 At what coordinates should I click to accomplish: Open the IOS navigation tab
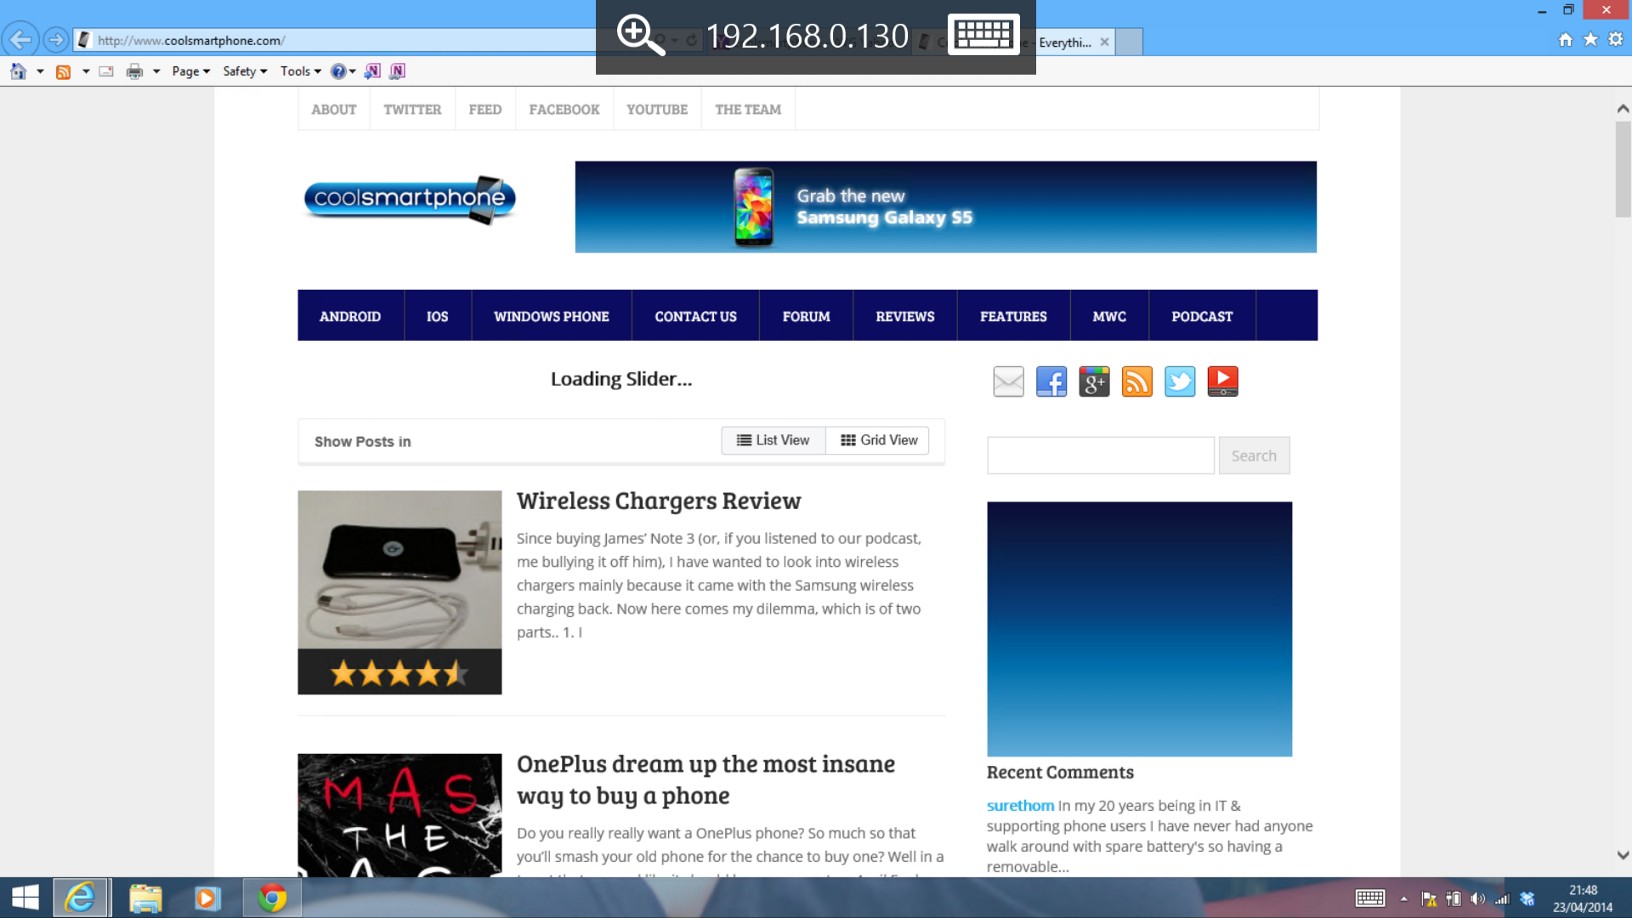coord(437,316)
